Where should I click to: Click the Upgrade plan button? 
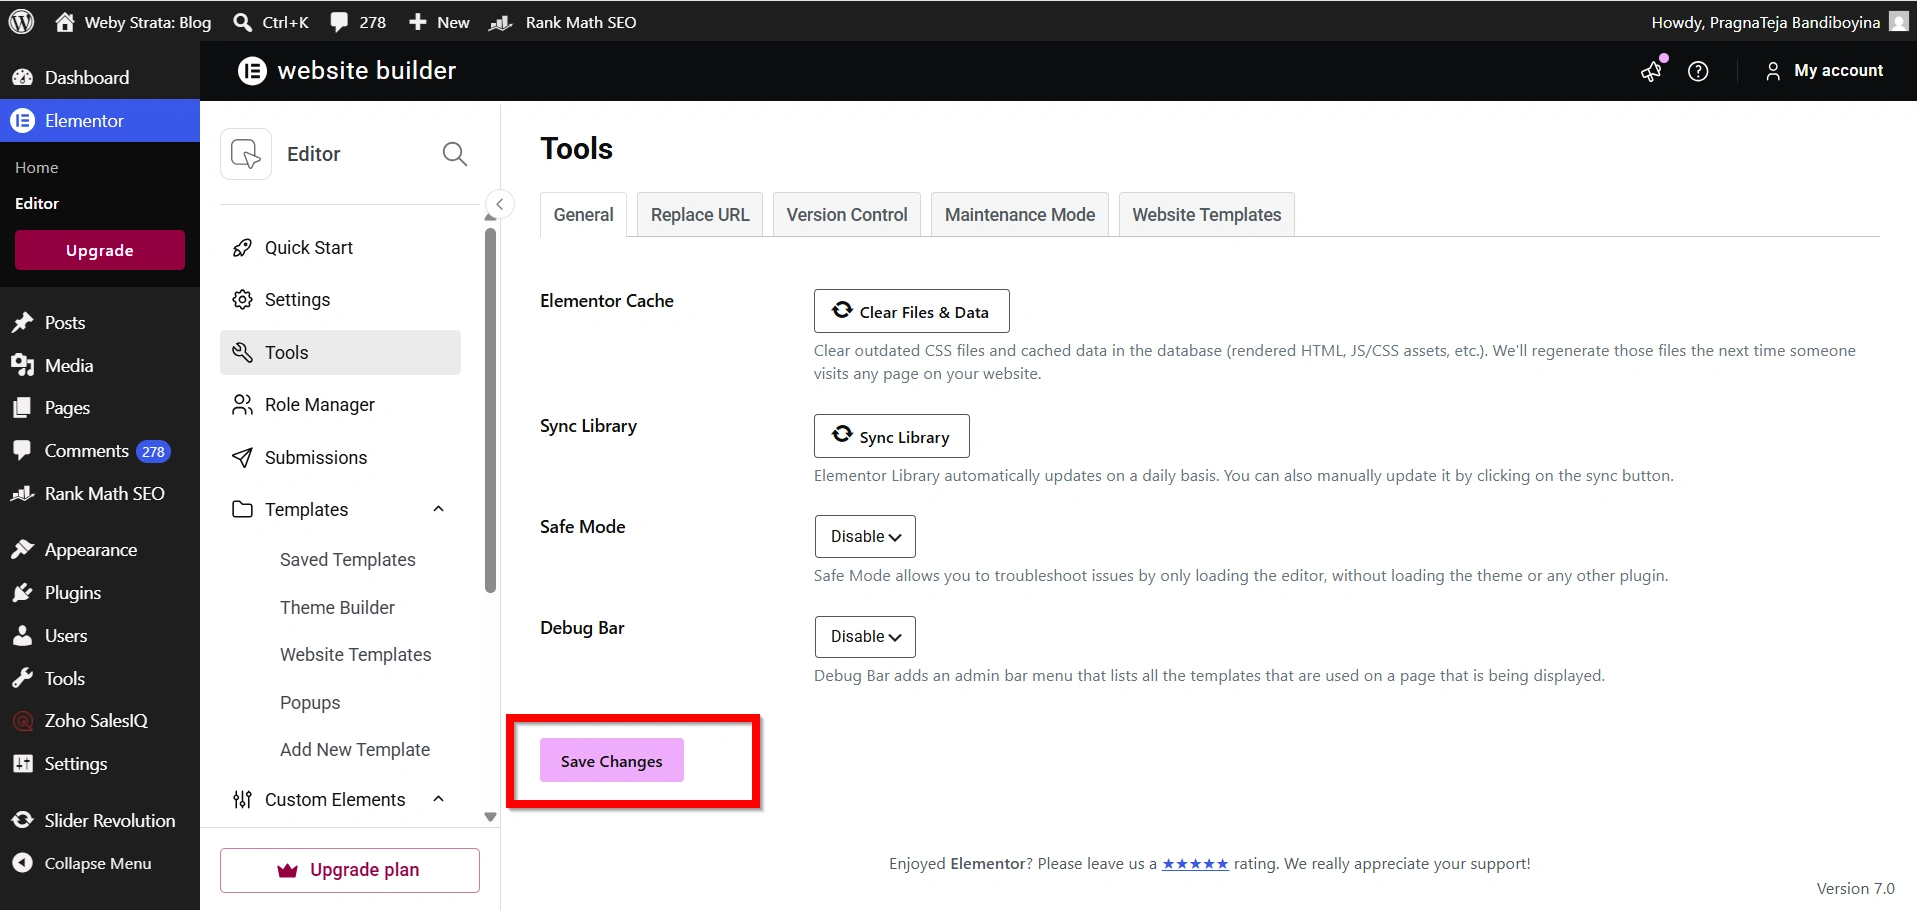[x=350, y=870]
